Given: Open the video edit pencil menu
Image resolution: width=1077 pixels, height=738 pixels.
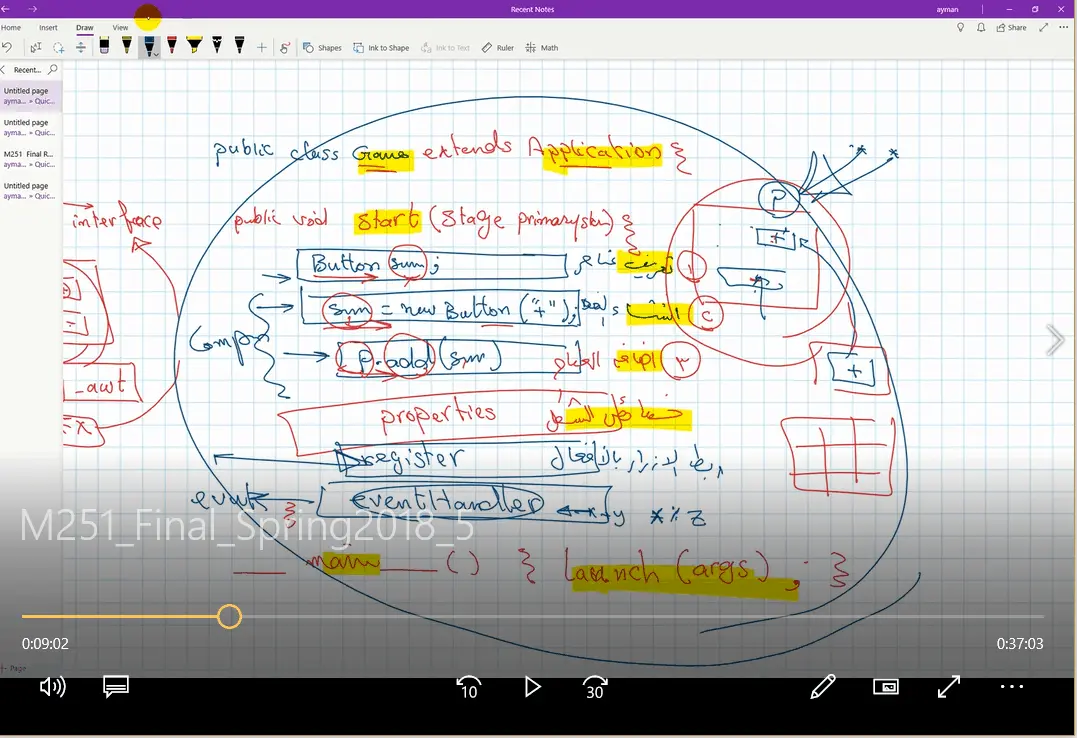Looking at the screenshot, I should pos(823,686).
